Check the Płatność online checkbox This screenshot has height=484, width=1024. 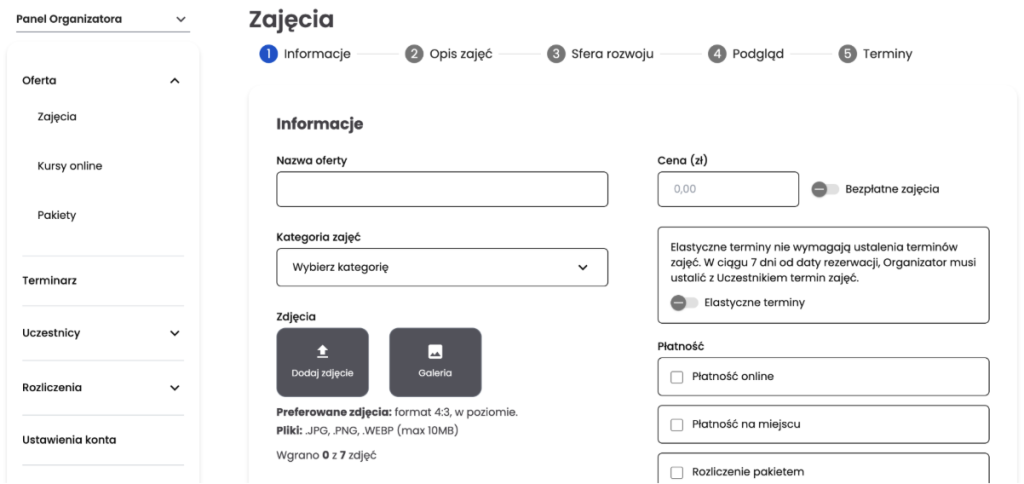coord(677,377)
